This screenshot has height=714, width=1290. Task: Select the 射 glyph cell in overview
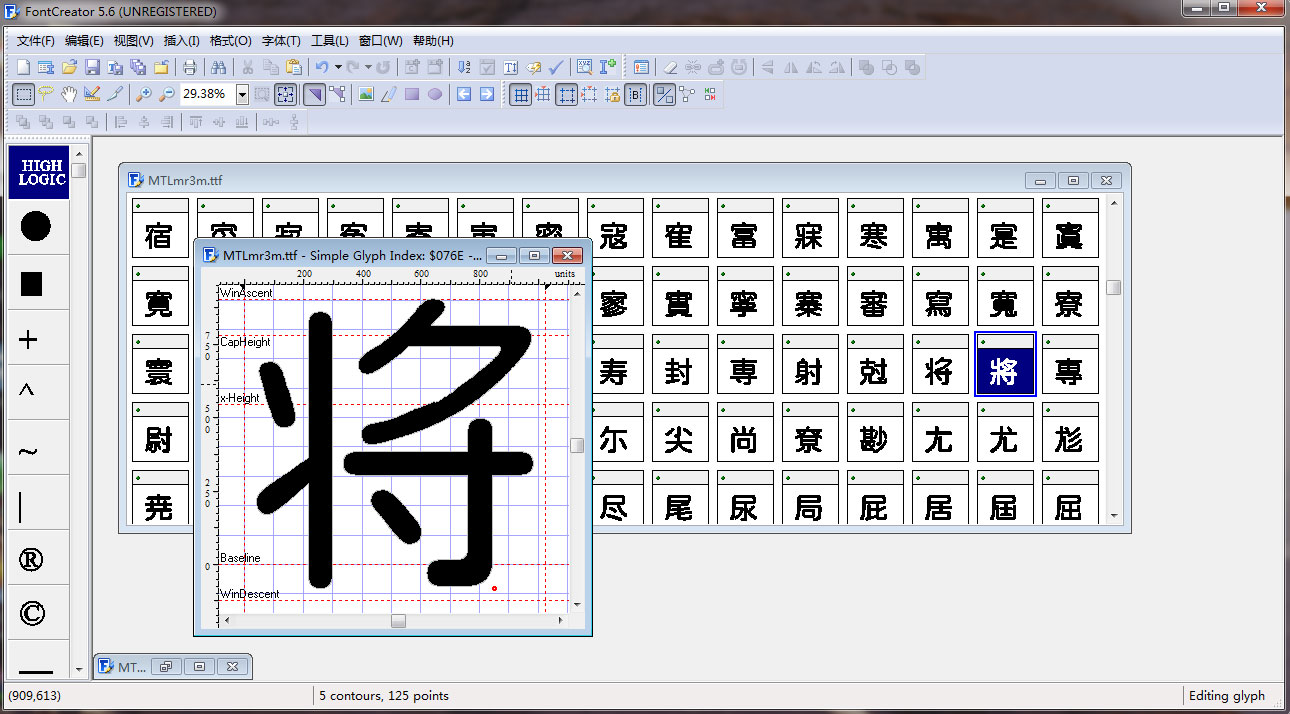(810, 364)
